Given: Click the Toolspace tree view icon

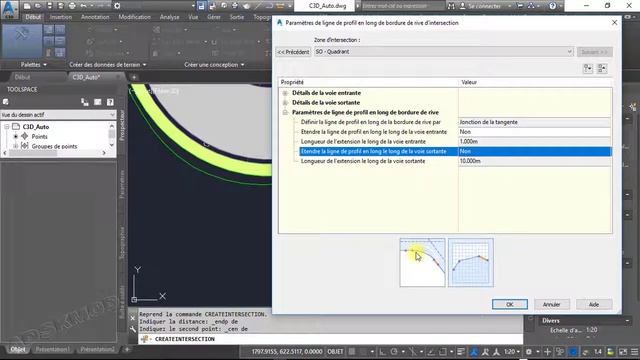Looking at the screenshot, I should tap(84, 102).
